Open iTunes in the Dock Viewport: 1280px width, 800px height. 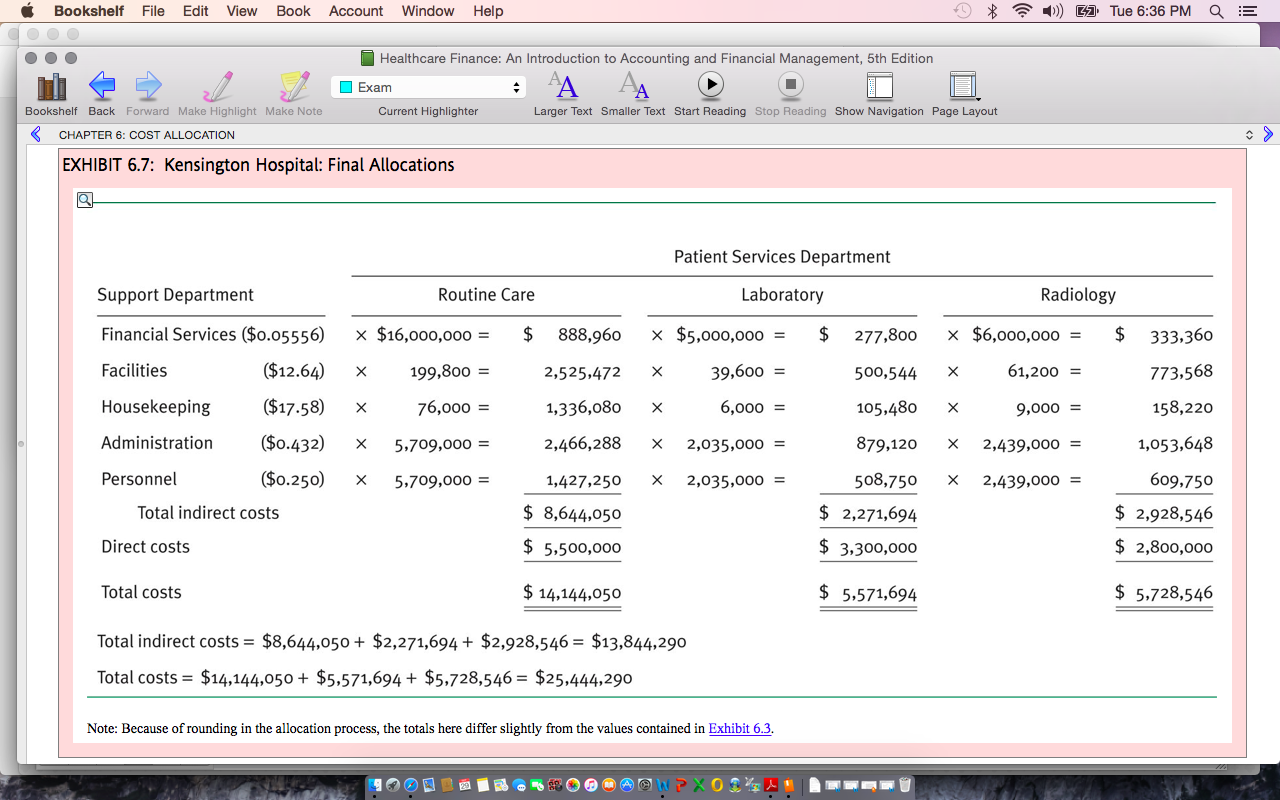click(x=591, y=785)
